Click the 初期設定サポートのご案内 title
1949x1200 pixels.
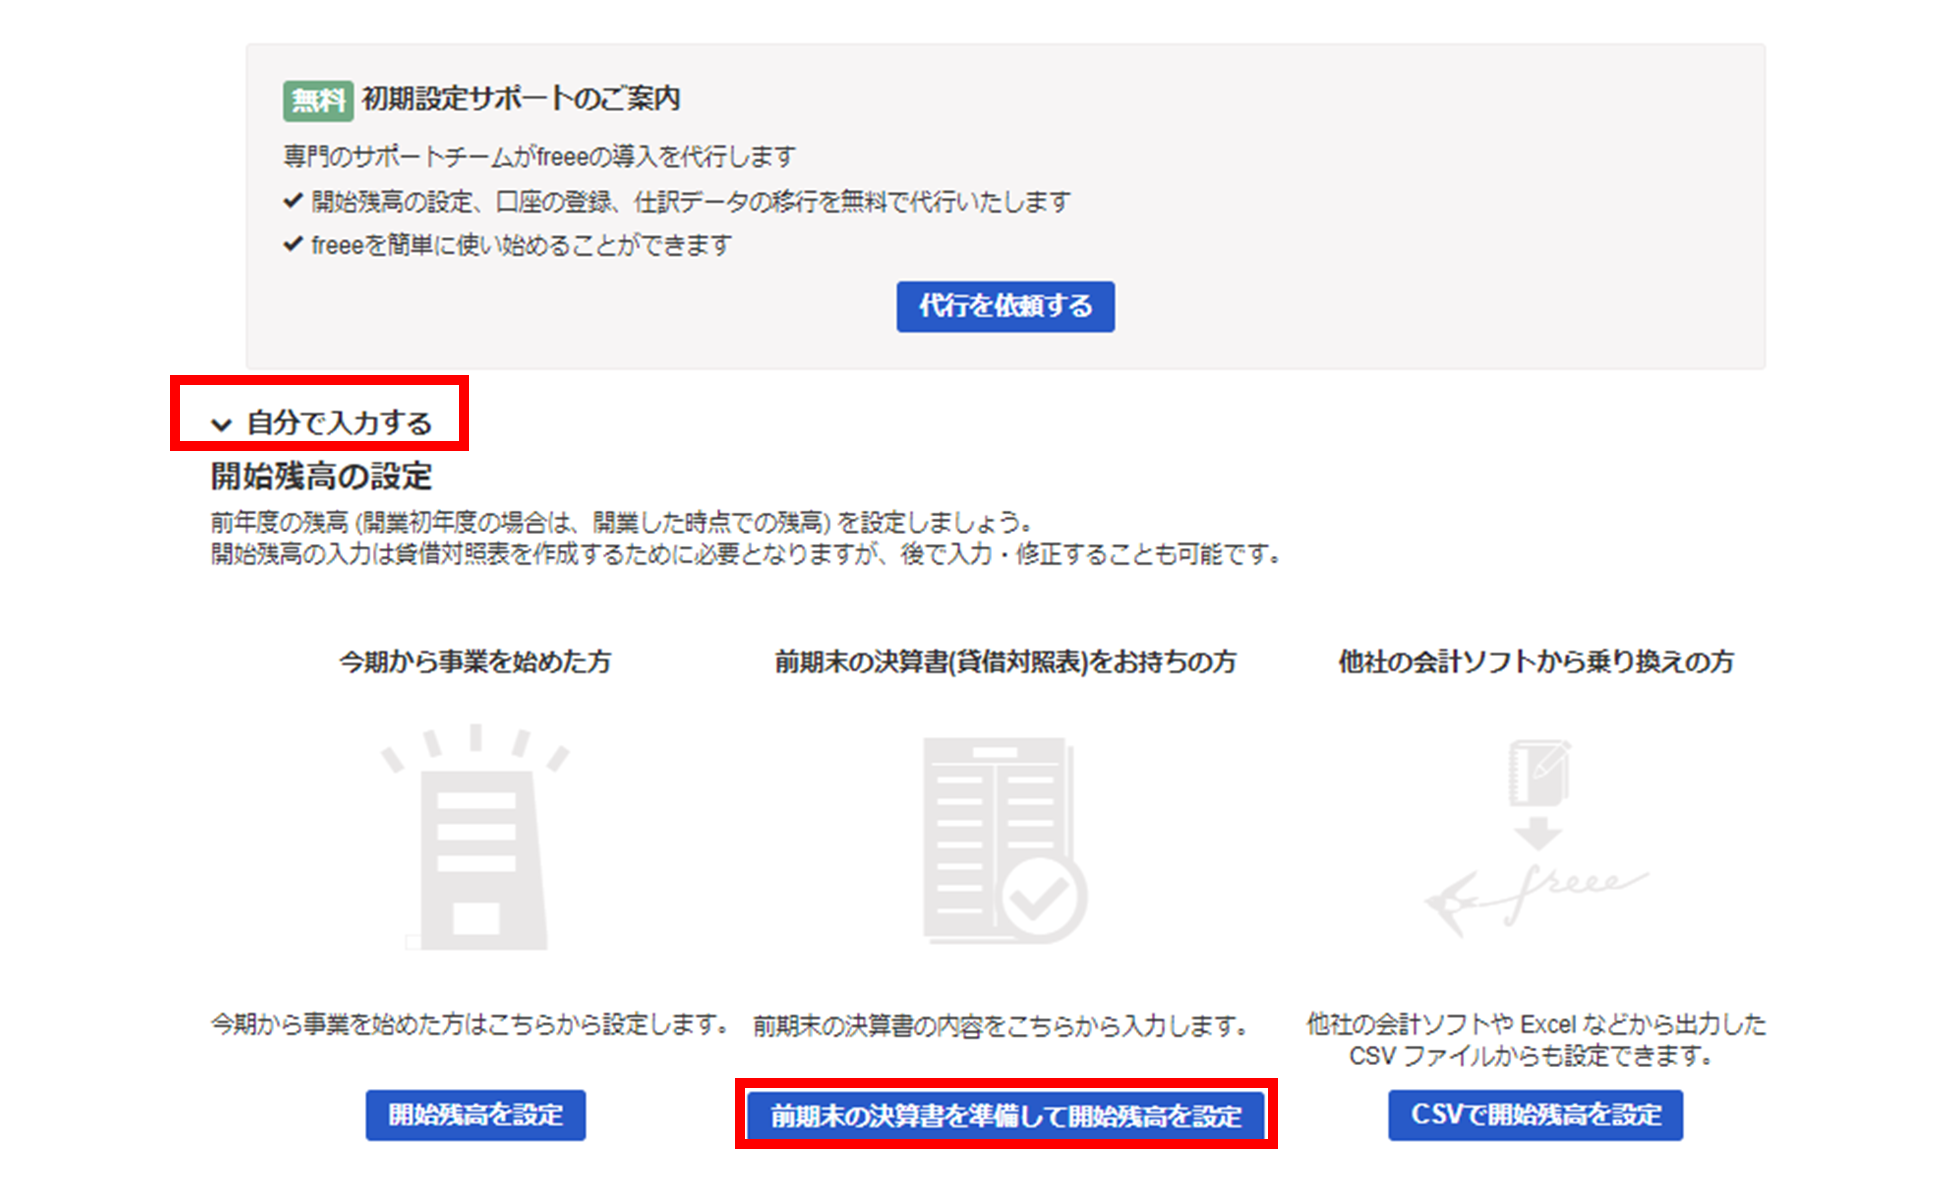(x=521, y=99)
